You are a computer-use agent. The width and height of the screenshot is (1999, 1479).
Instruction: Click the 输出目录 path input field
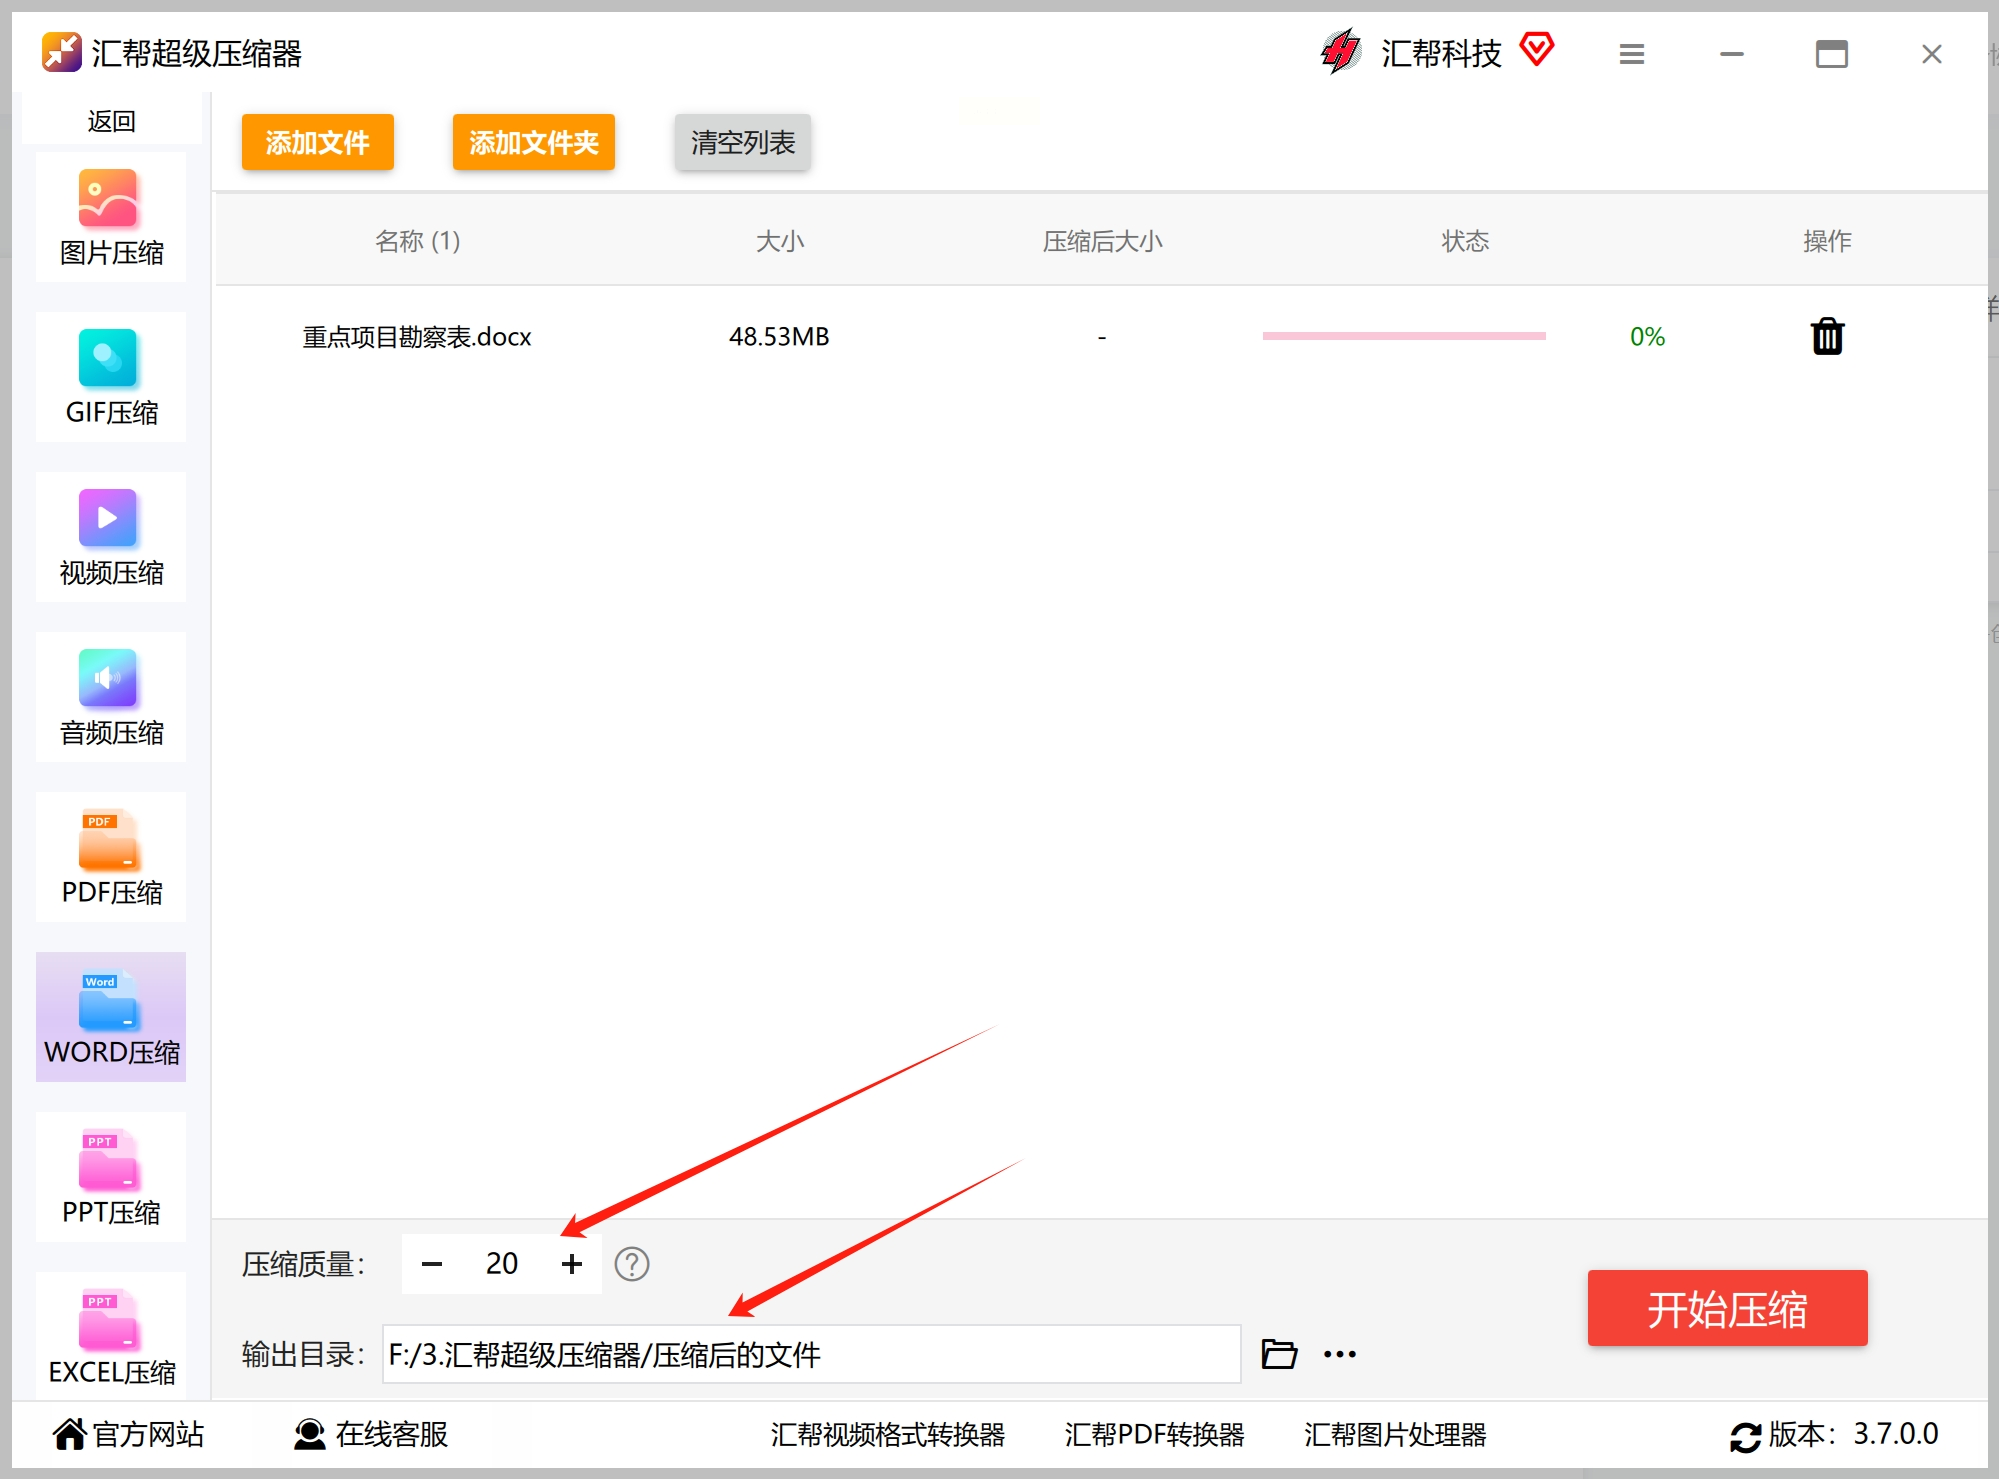(810, 1354)
